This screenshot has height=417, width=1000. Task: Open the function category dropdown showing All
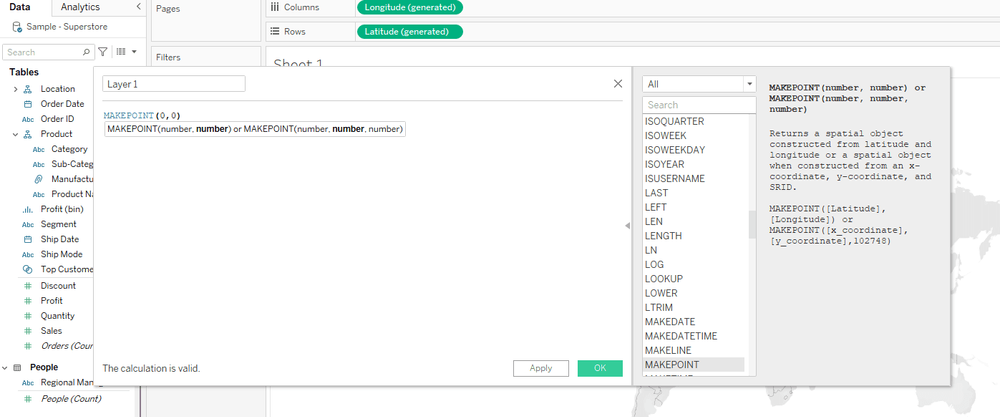699,84
